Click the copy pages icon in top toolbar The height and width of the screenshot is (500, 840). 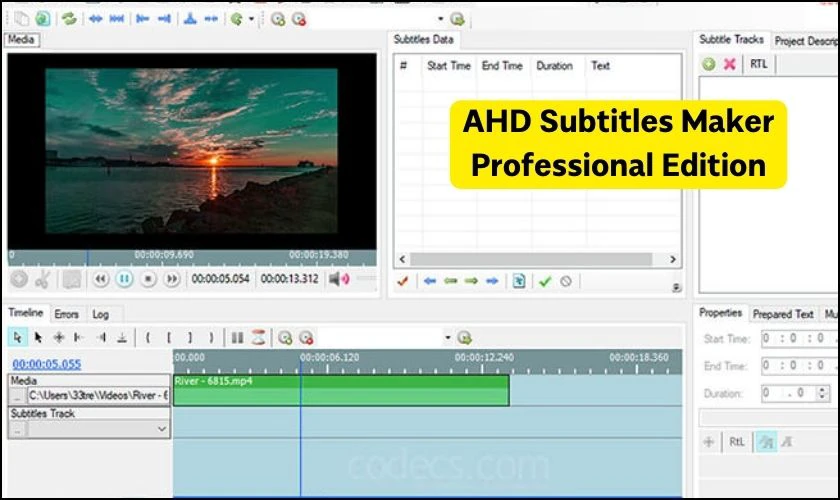click(21, 19)
